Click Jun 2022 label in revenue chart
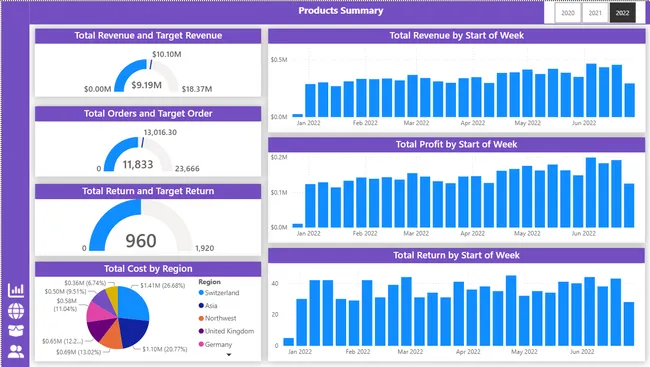This screenshot has height=367, width=650. click(584, 123)
